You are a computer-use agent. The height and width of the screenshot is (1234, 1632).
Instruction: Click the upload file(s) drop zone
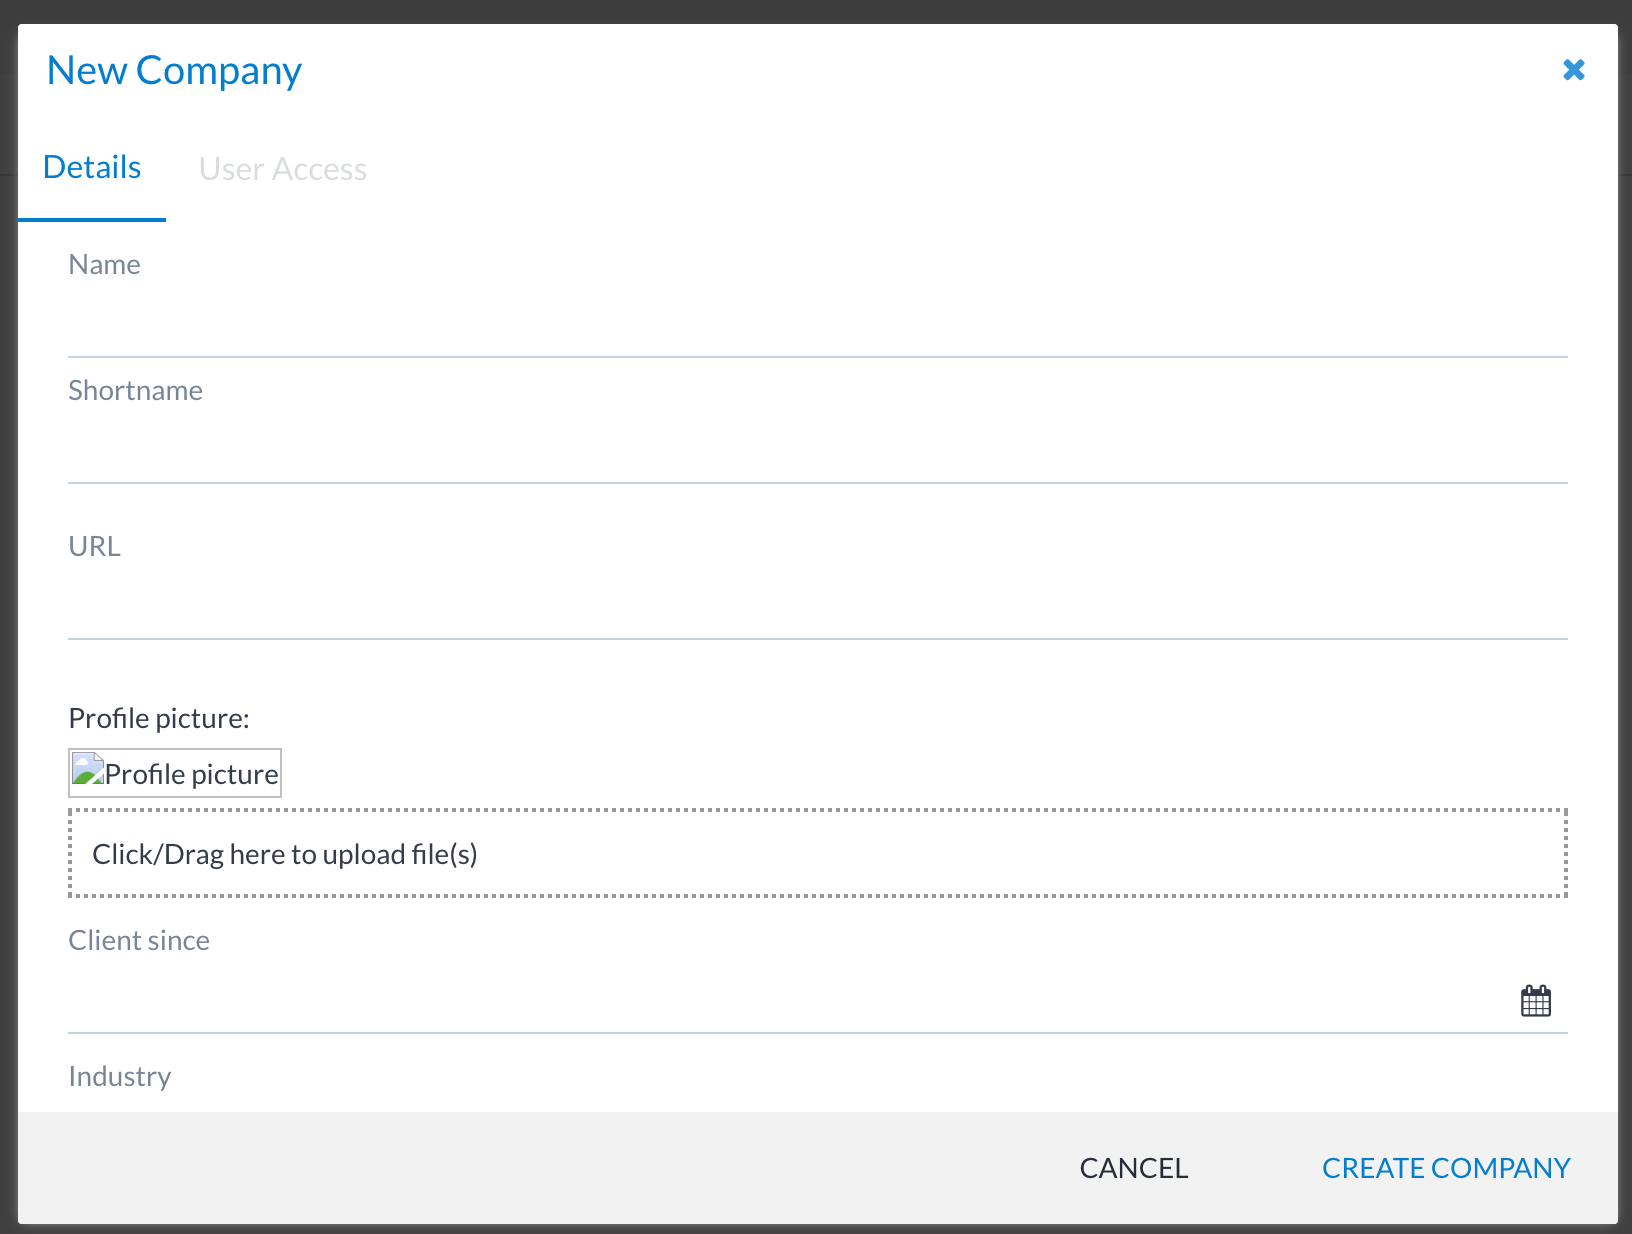(x=816, y=854)
